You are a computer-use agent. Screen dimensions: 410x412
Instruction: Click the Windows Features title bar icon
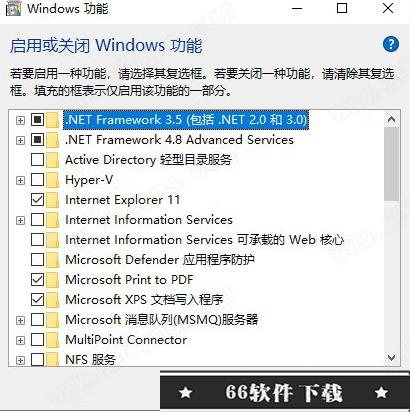[14, 9]
